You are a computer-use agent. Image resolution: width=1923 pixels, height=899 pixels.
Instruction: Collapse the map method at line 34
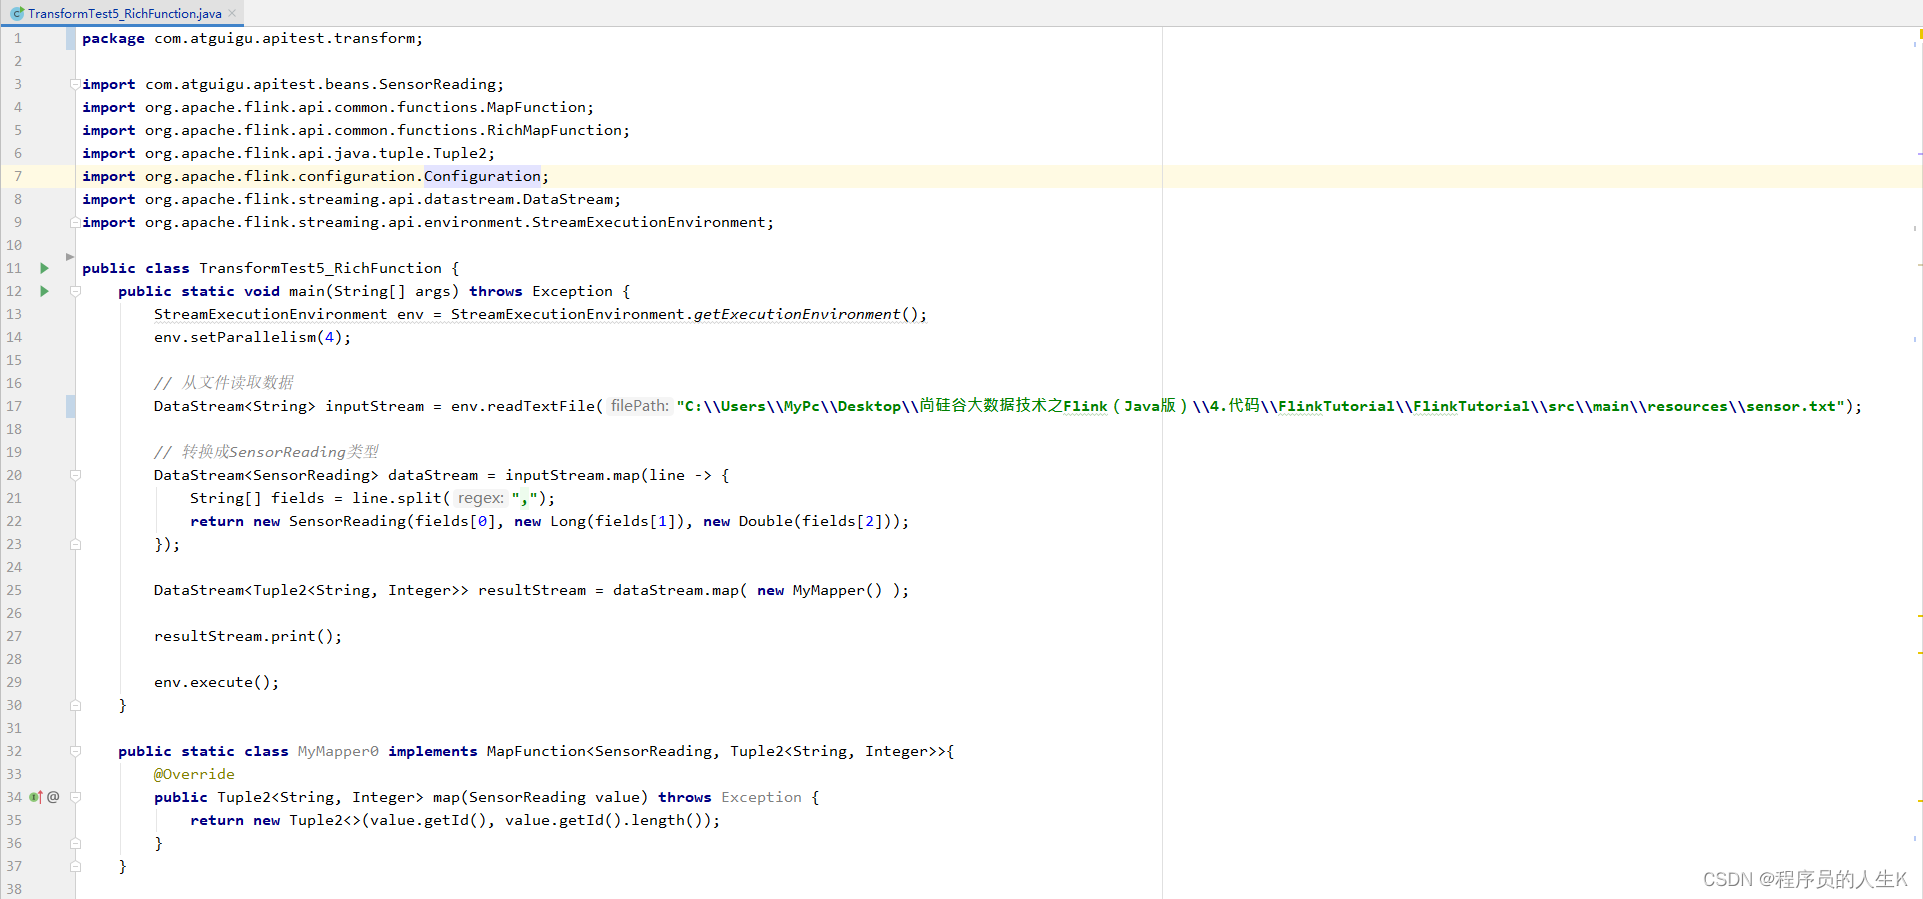pos(75,797)
